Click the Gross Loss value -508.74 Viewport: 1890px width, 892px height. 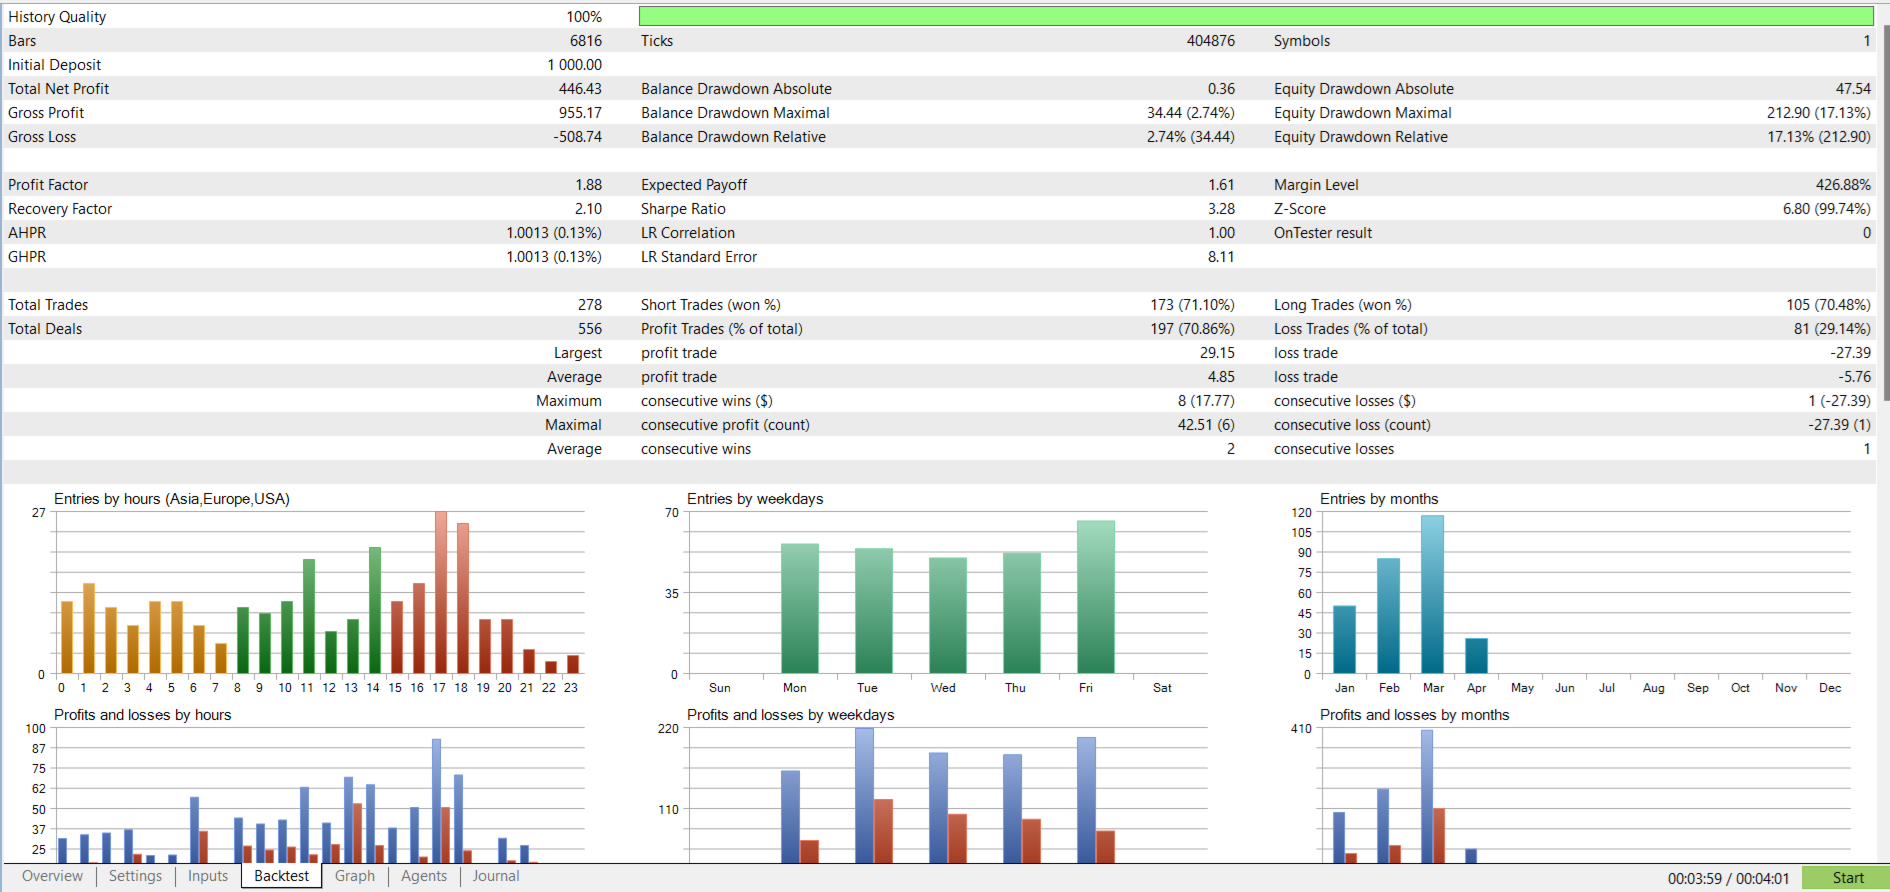pos(578,137)
